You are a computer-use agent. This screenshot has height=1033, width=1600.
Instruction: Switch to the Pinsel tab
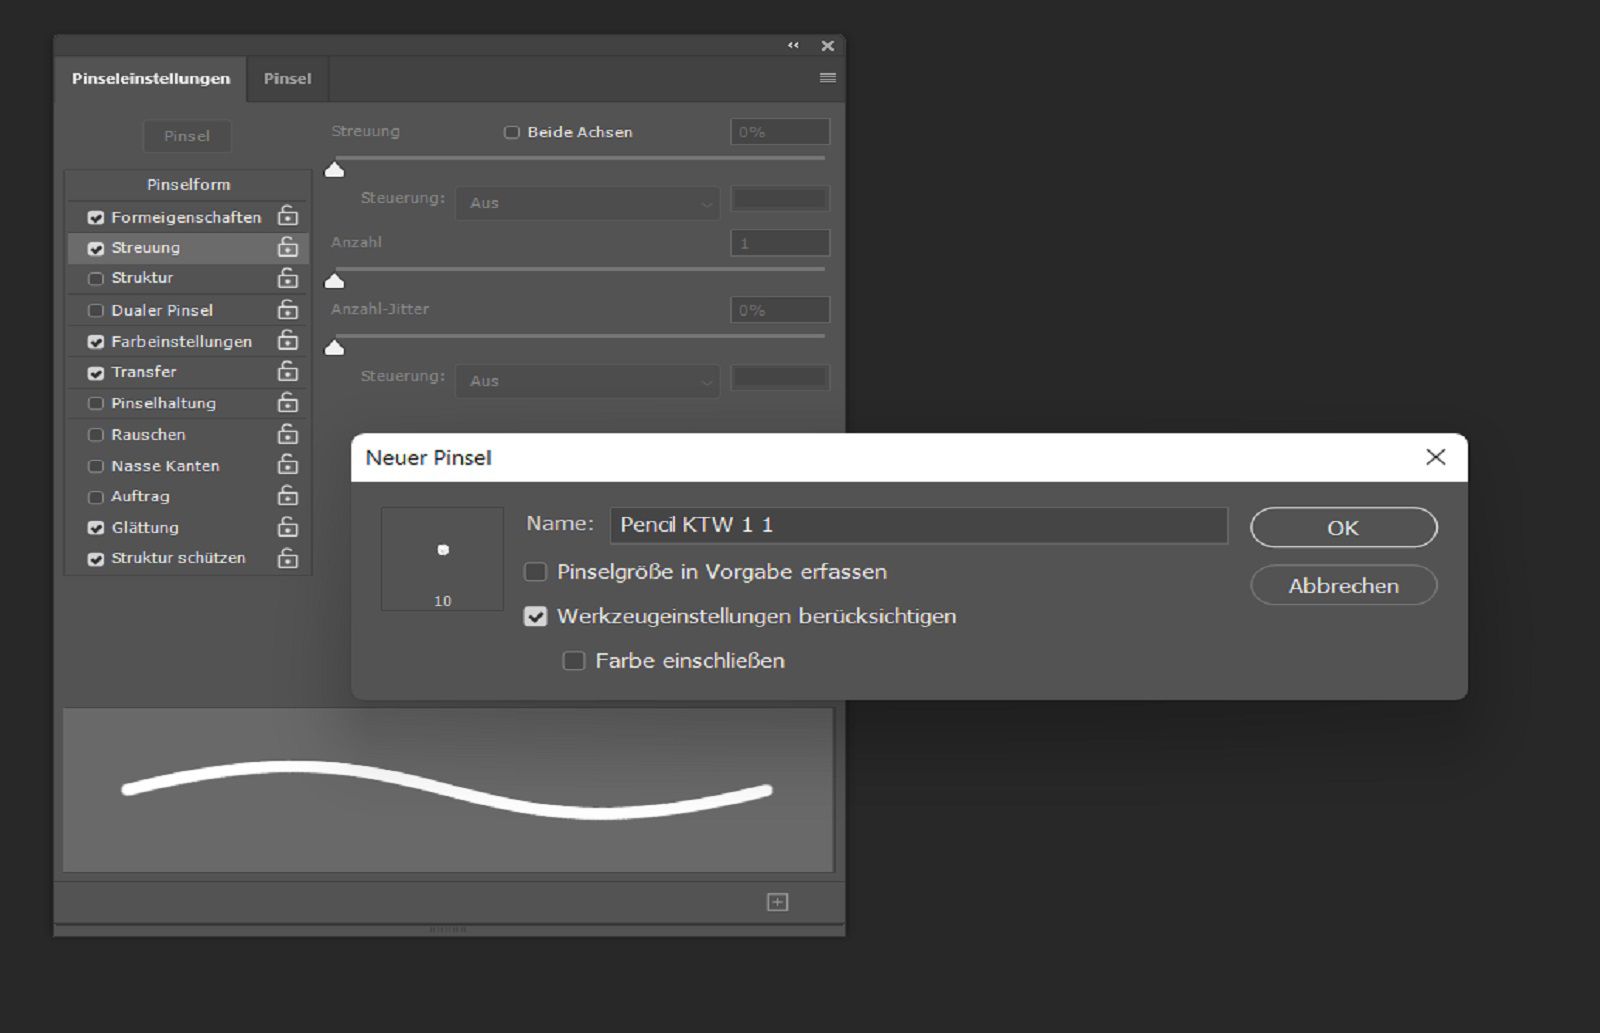click(287, 78)
